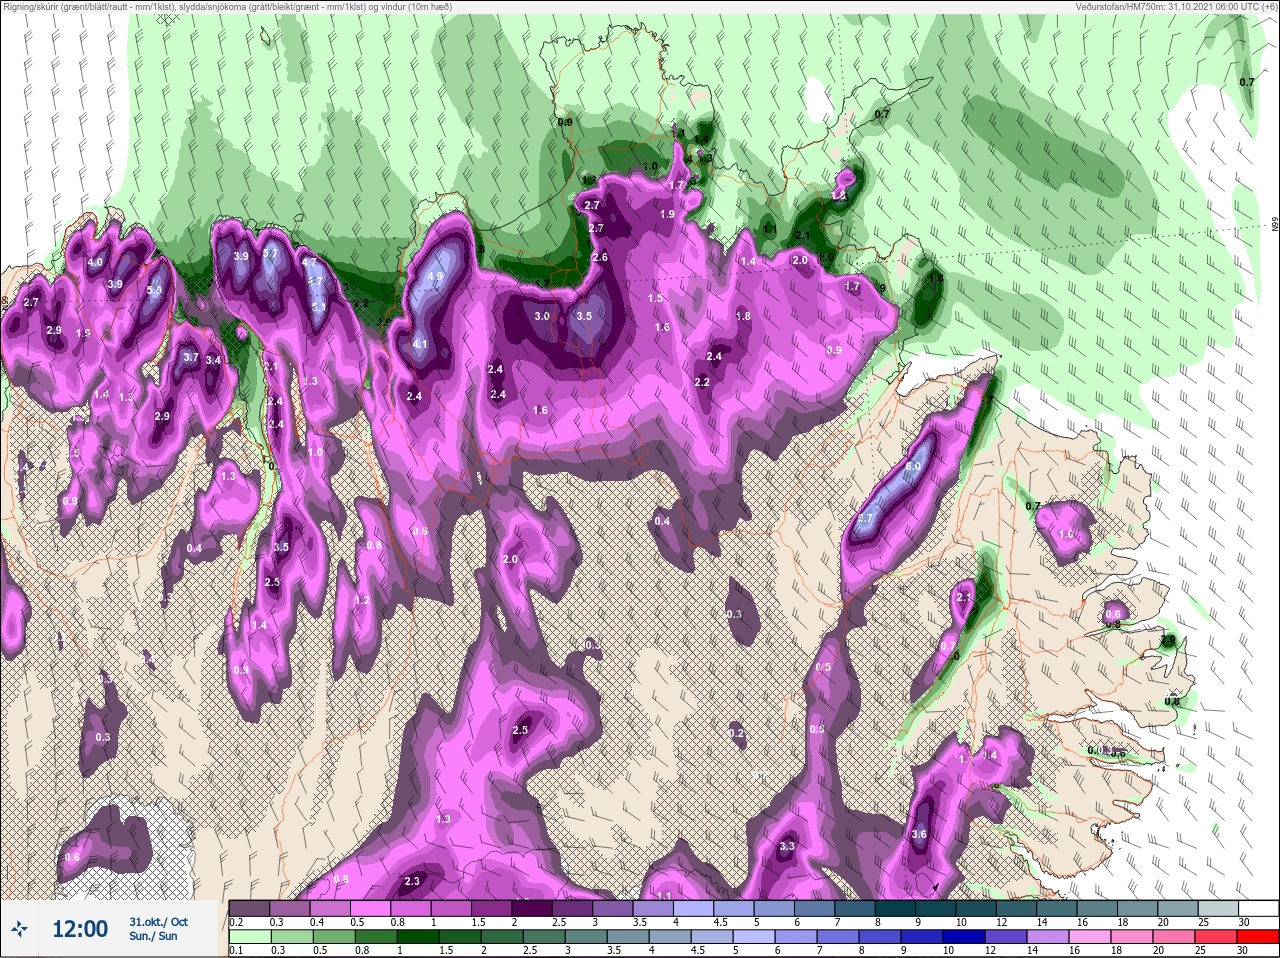The image size is (1280, 958).
Task: Click the 12:00 forecast time display
Action: [80, 929]
